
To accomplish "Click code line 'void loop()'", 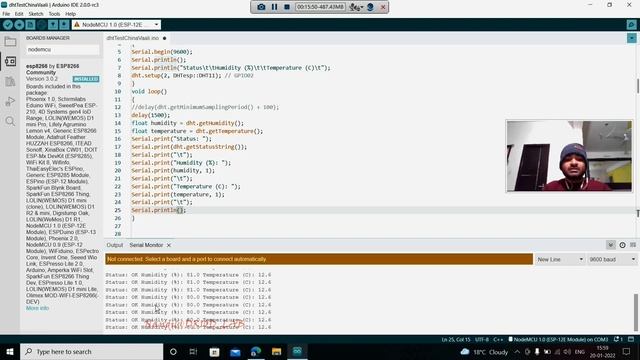I will tap(149, 91).
